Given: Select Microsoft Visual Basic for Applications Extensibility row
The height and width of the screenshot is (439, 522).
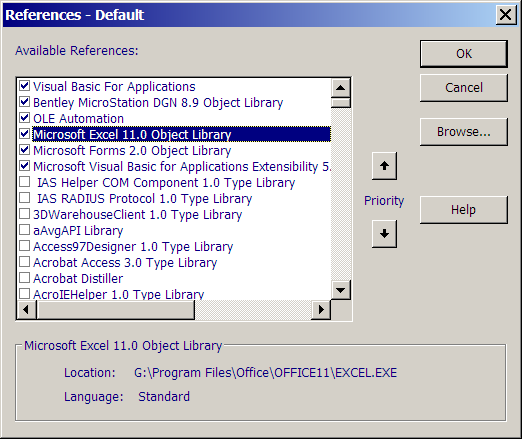Looking at the screenshot, I should tap(182, 167).
